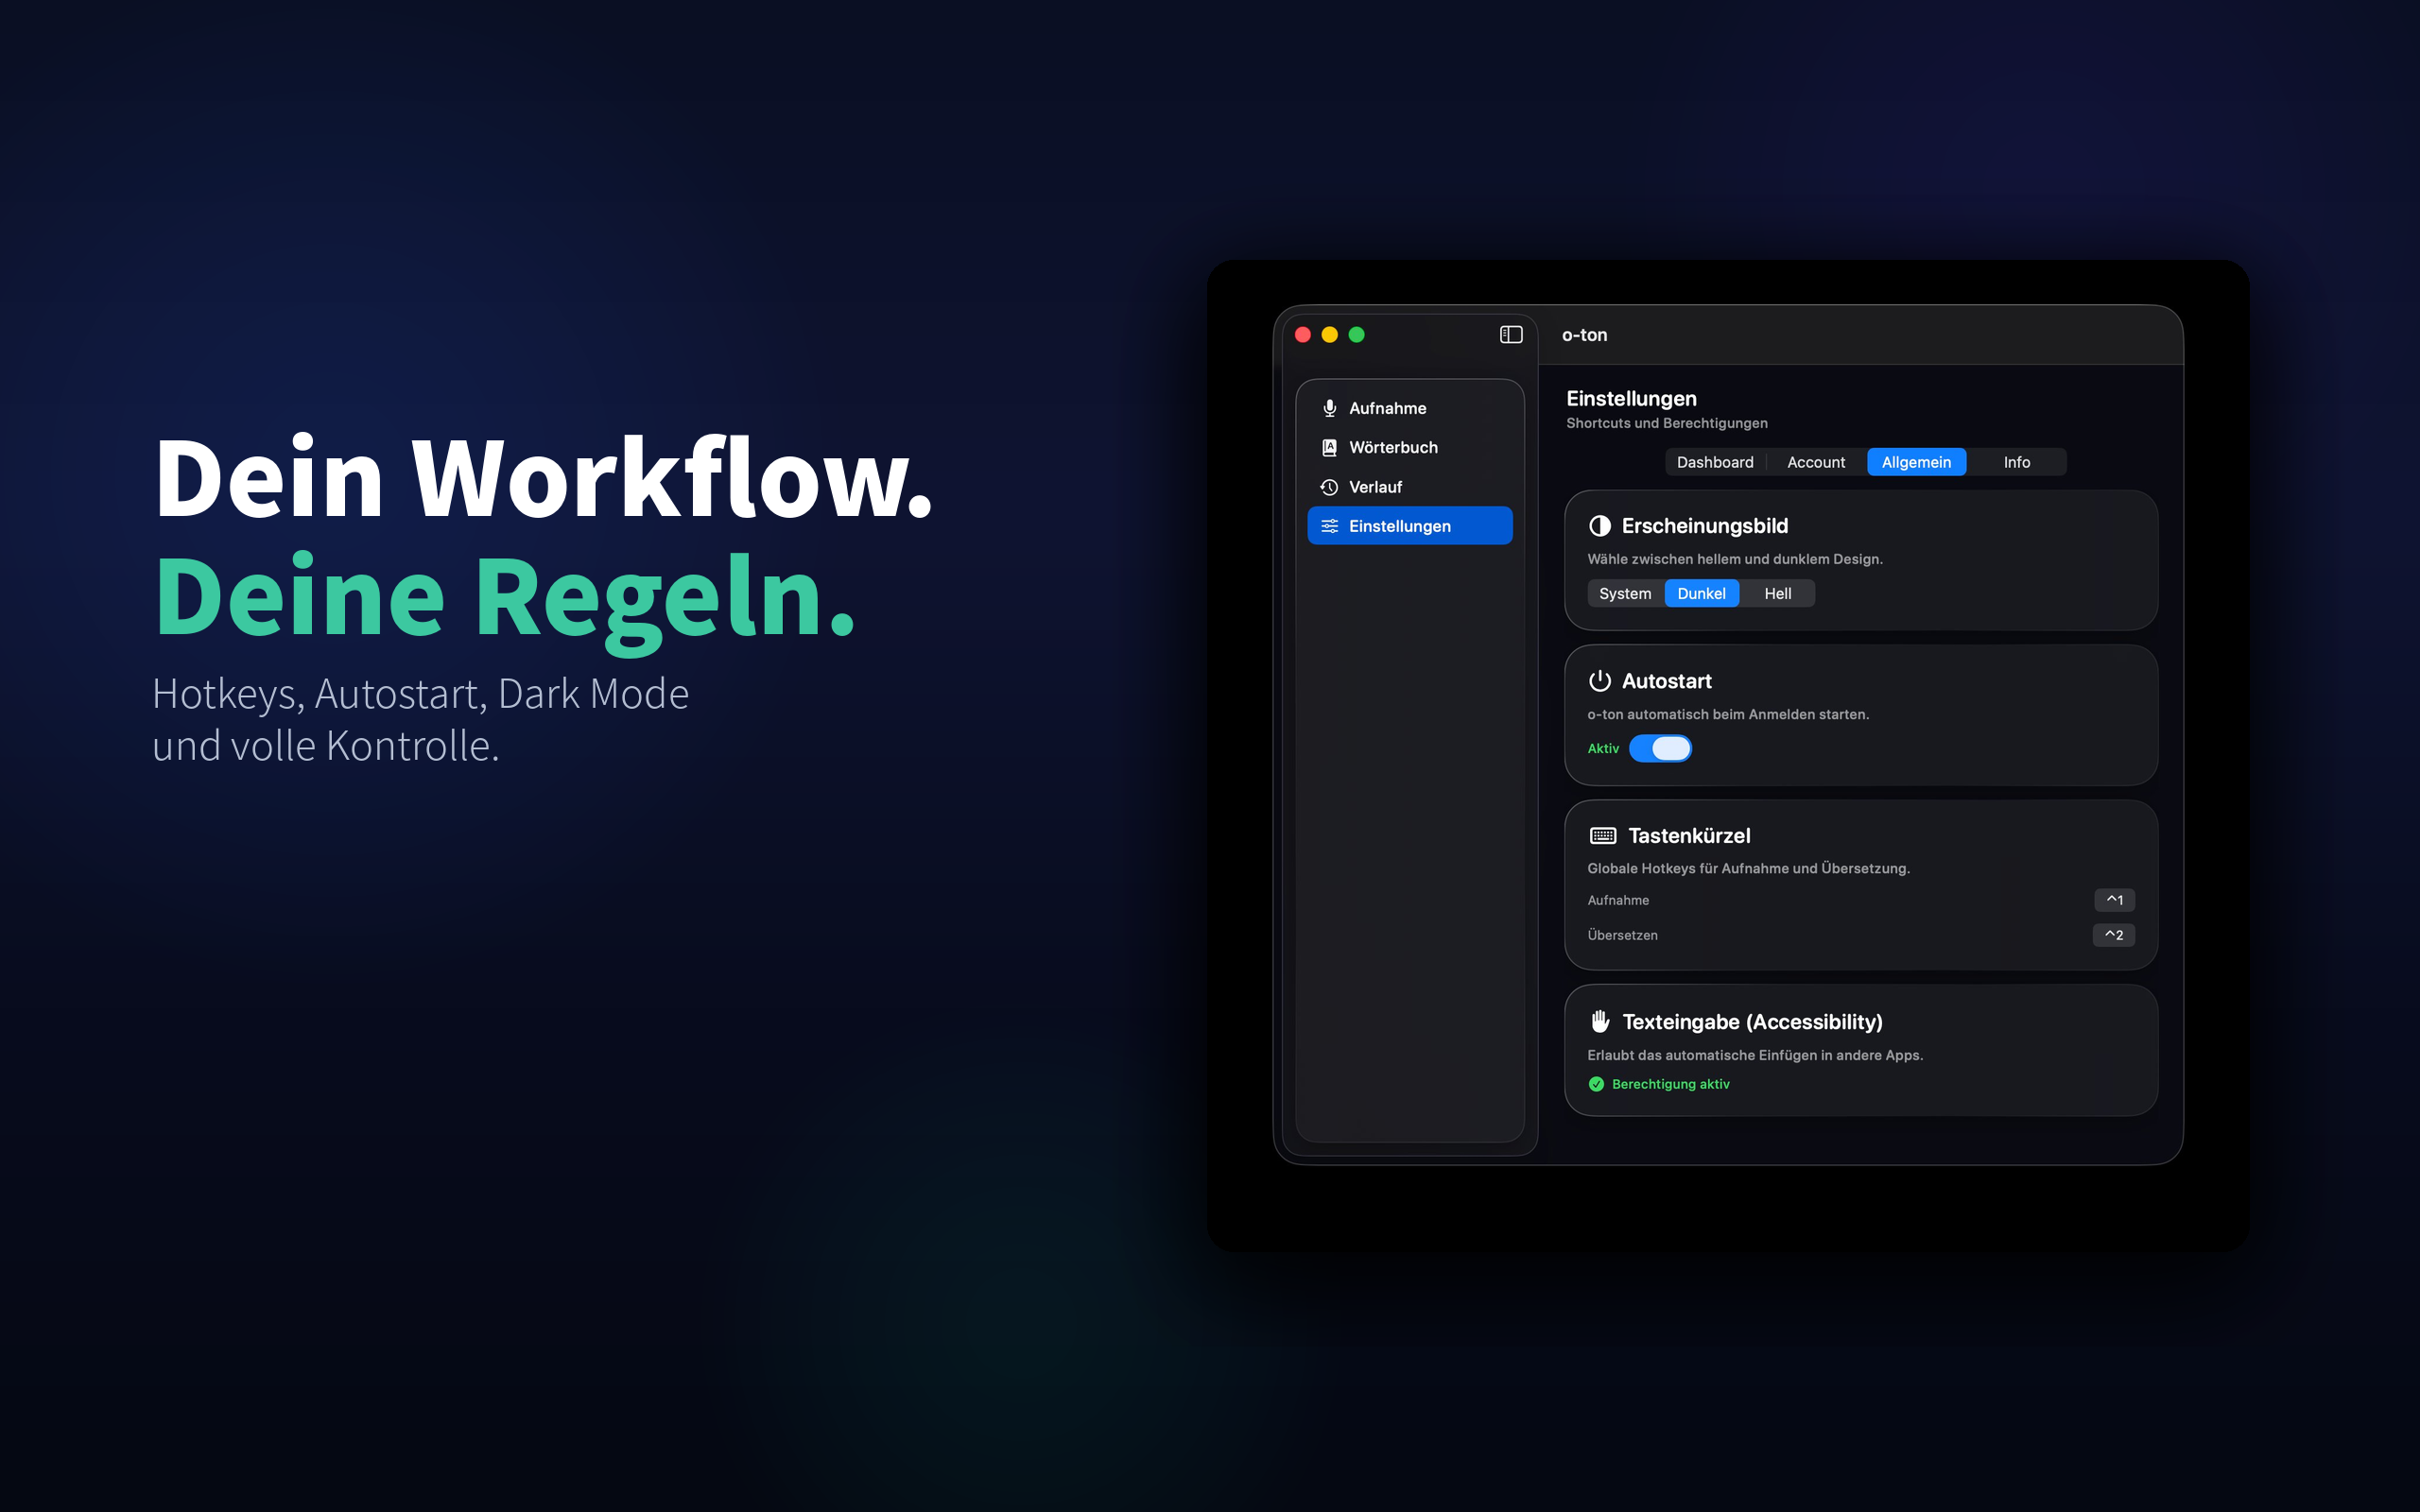Click the Erscheinungsbild contrast icon
This screenshot has width=2420, height=1512.
1600,526
